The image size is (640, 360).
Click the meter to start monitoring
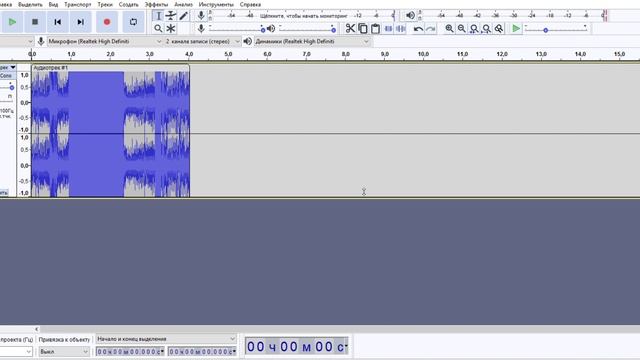pos(303,16)
